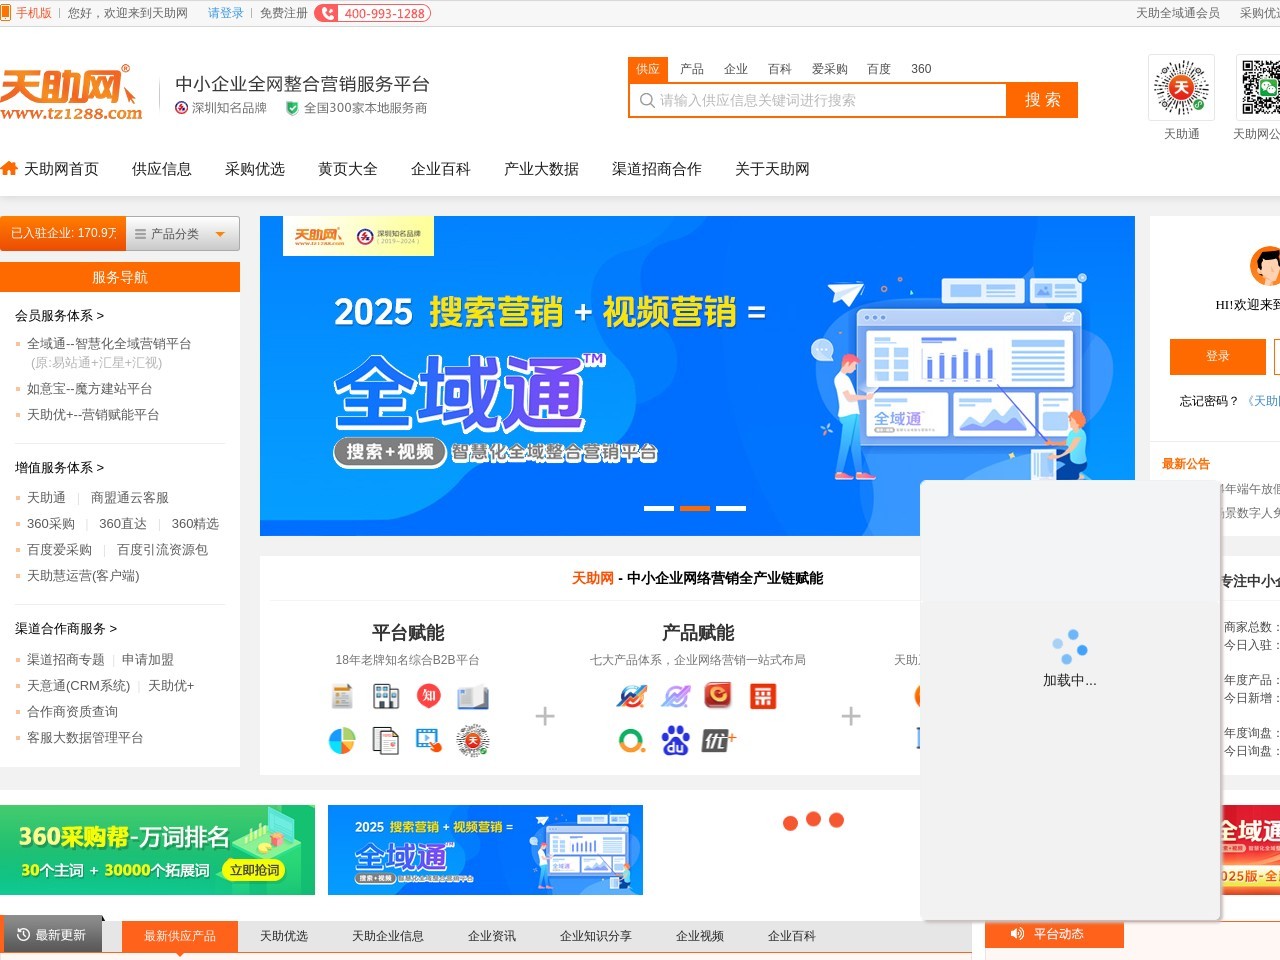Click the home icon beside 天助网首页
Image resolution: width=1280 pixels, height=960 pixels.
click(10, 168)
